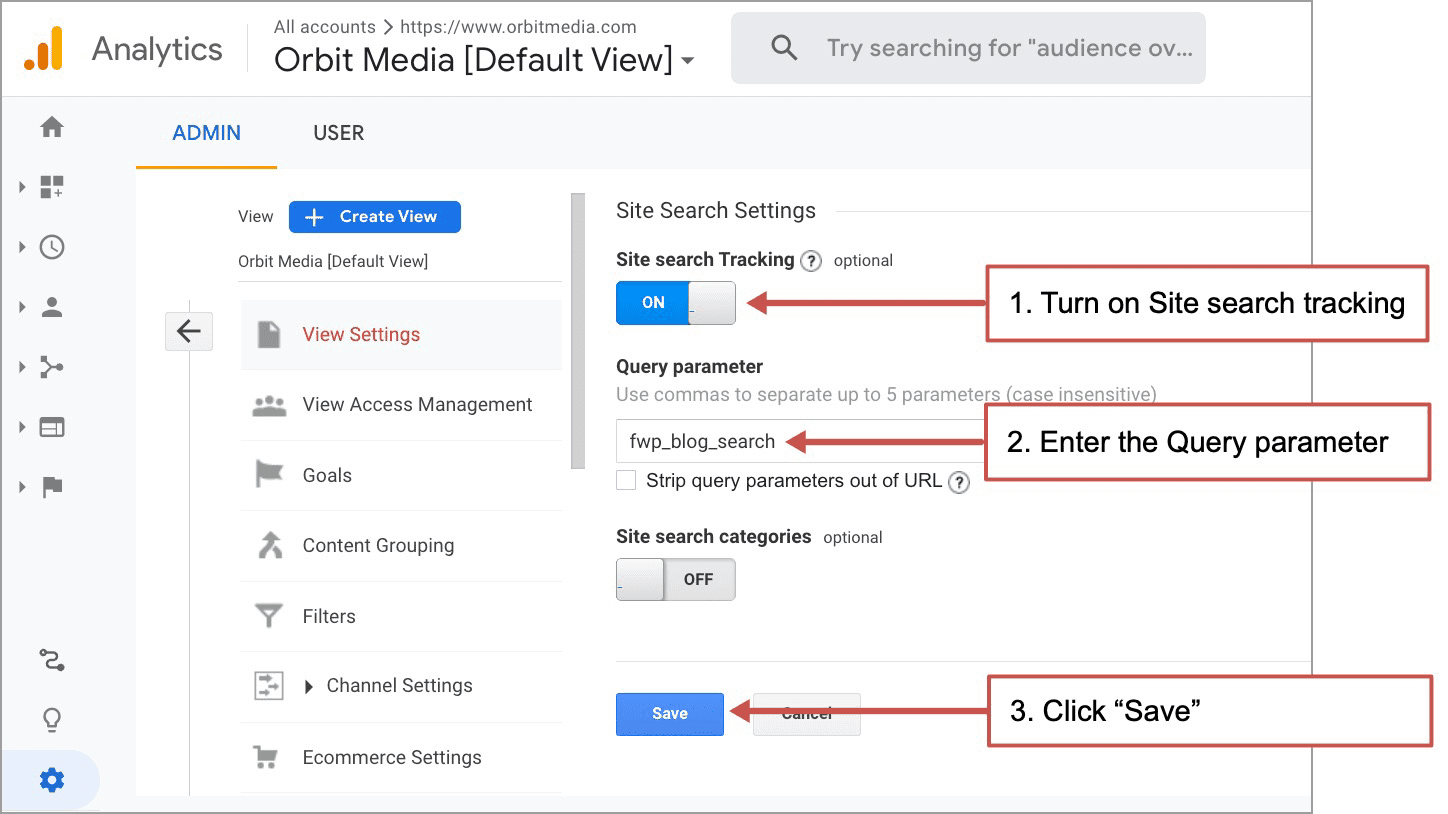Screen dimensions: 1448x814
Task: Click the Create View button
Action: 375,217
